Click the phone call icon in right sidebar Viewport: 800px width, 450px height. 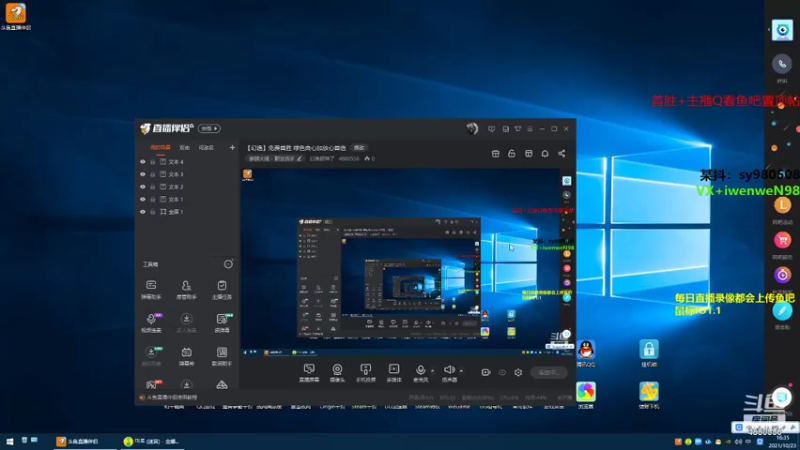[x=782, y=64]
